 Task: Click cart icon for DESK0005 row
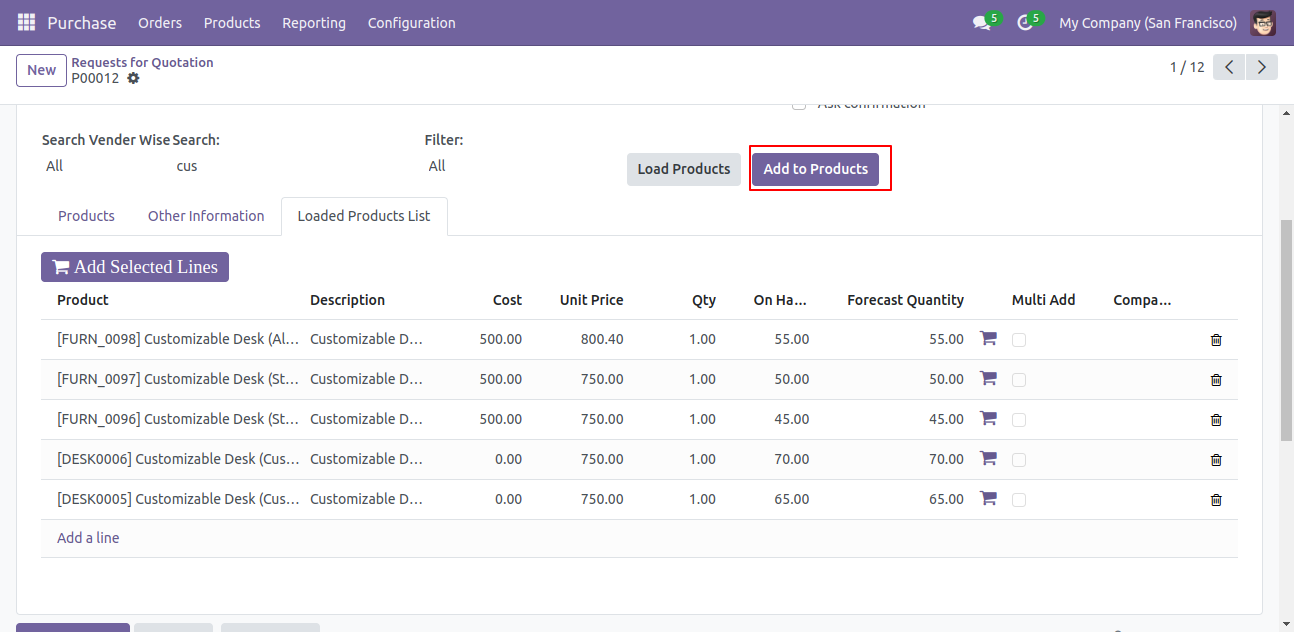click(x=988, y=498)
